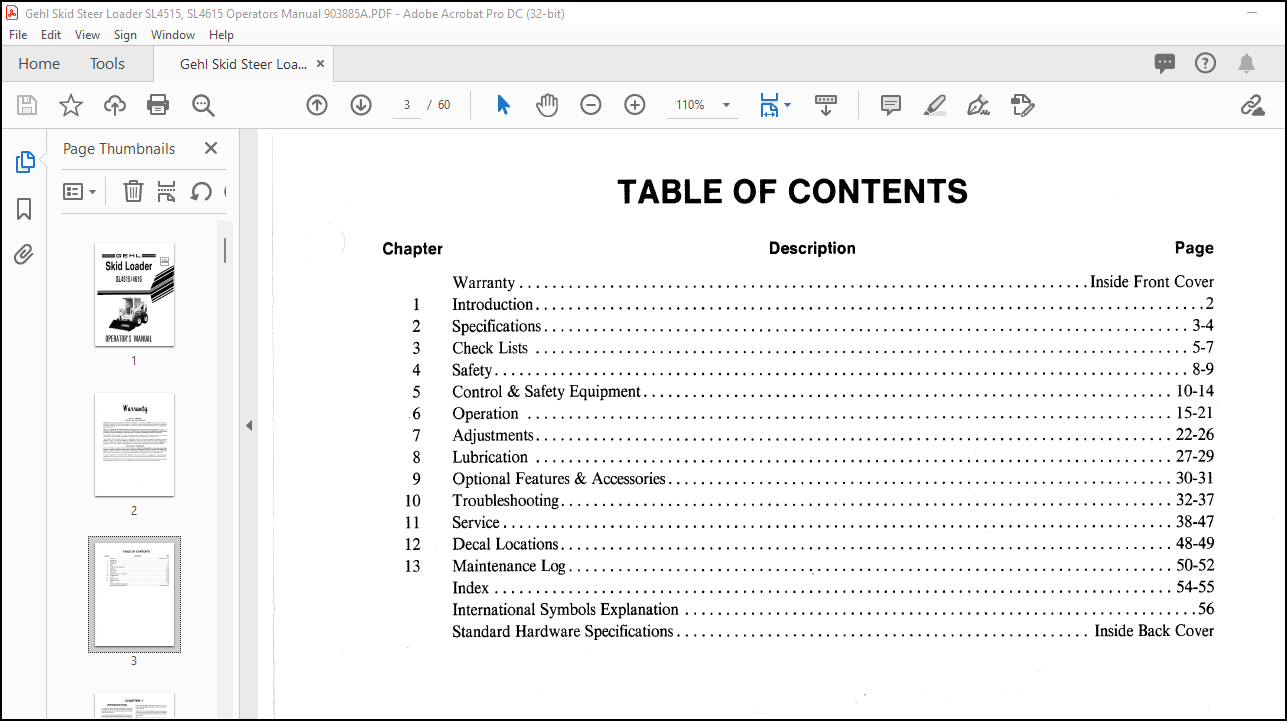Bookmark file with the star icon

[71, 105]
